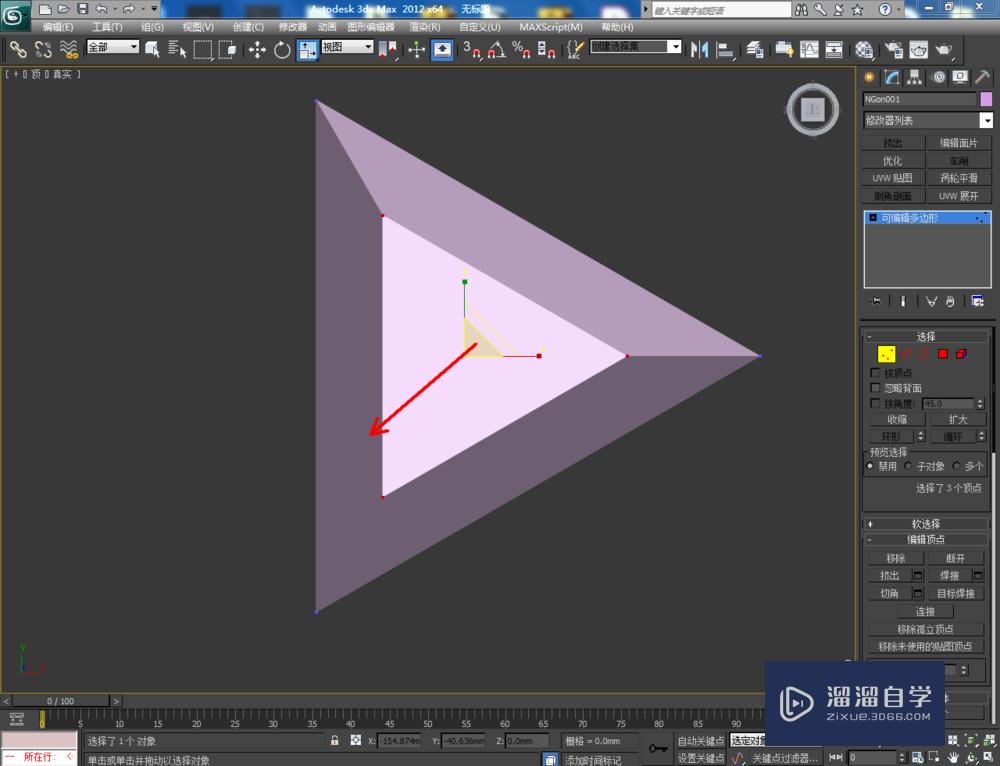
Task: Click the object color swatch beside NGon001
Action: click(985, 99)
